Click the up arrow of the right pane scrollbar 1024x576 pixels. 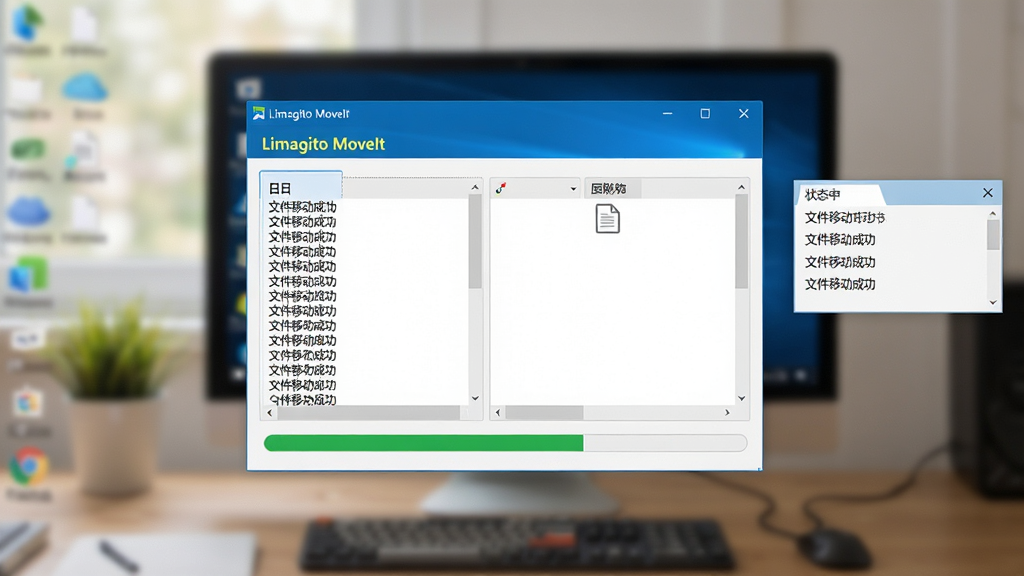741,187
